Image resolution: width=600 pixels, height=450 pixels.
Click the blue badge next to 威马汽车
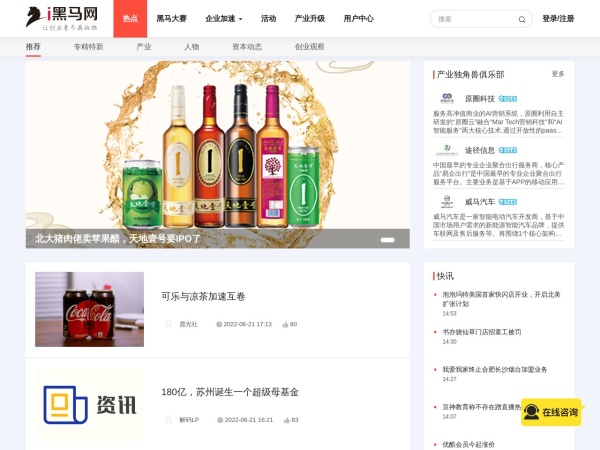[507, 202]
